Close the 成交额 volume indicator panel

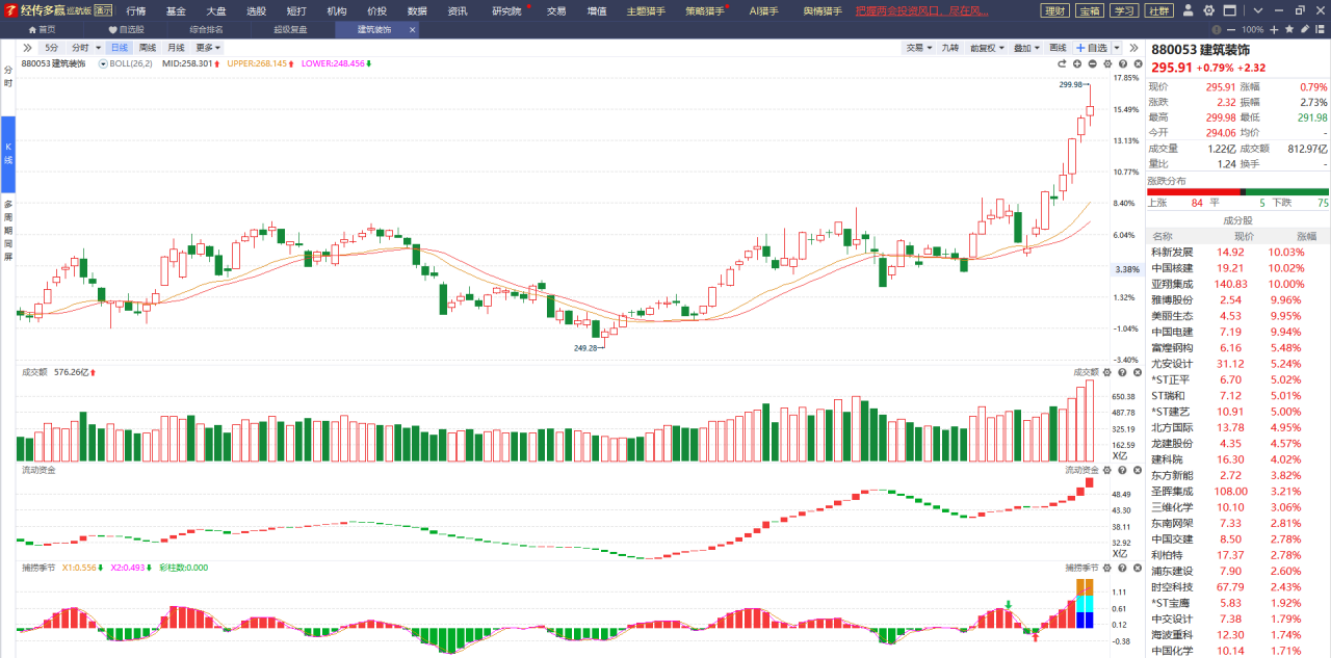pos(1138,372)
